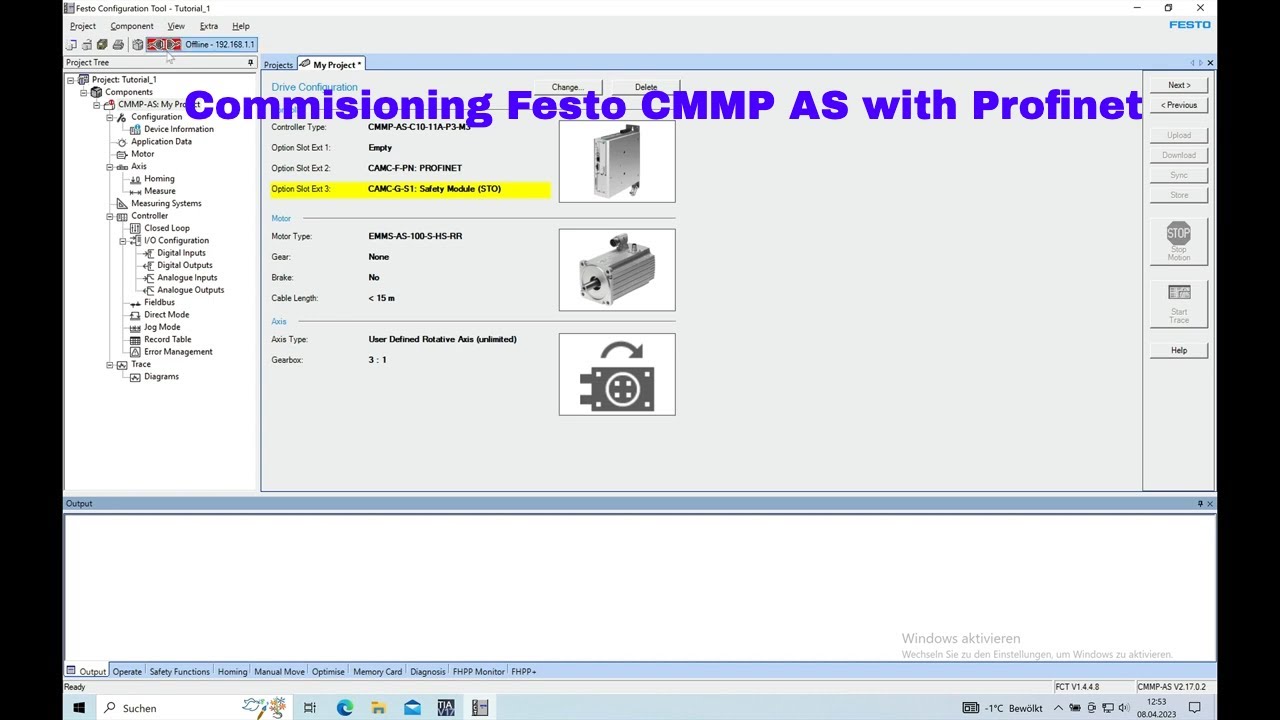Pin the Output panel
The image size is (1280, 720).
[x=1200, y=504]
